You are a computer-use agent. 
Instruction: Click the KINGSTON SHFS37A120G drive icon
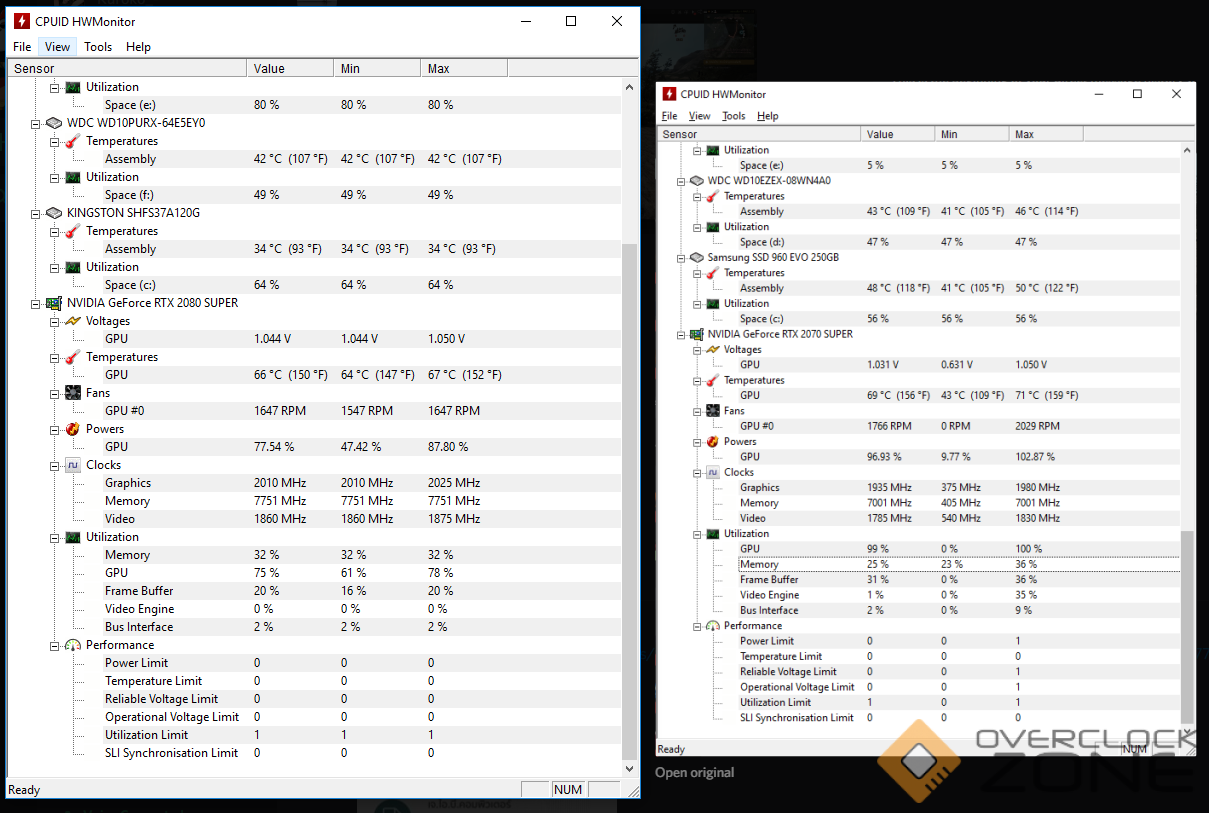click(x=54, y=213)
